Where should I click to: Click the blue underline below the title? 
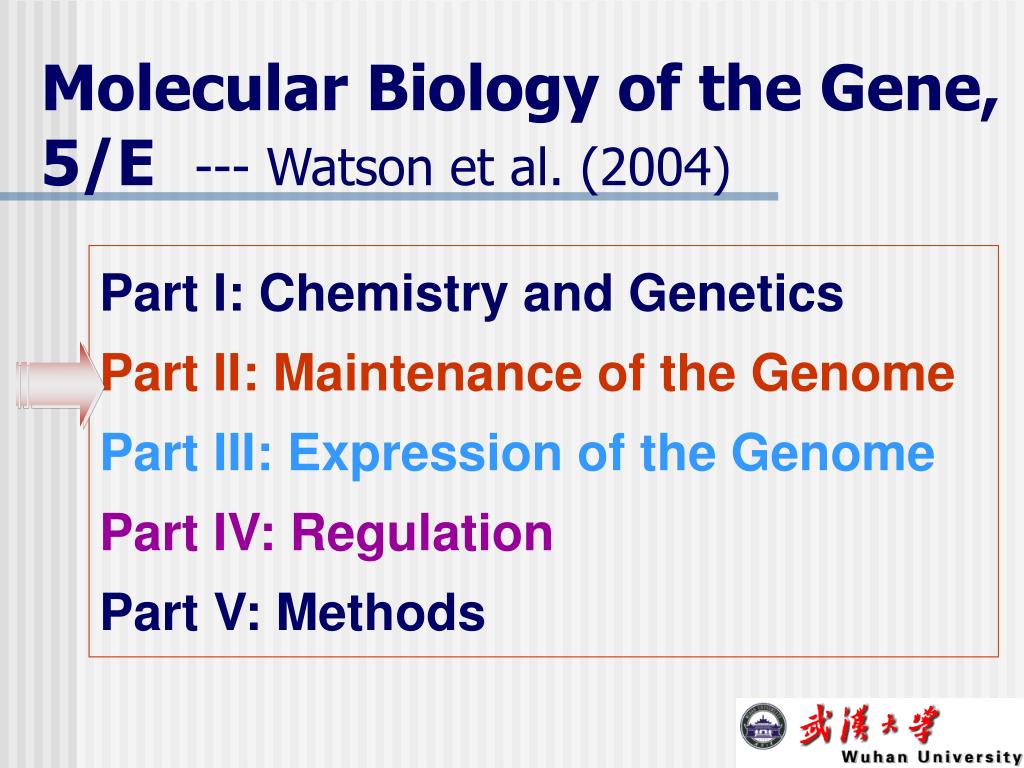click(389, 197)
